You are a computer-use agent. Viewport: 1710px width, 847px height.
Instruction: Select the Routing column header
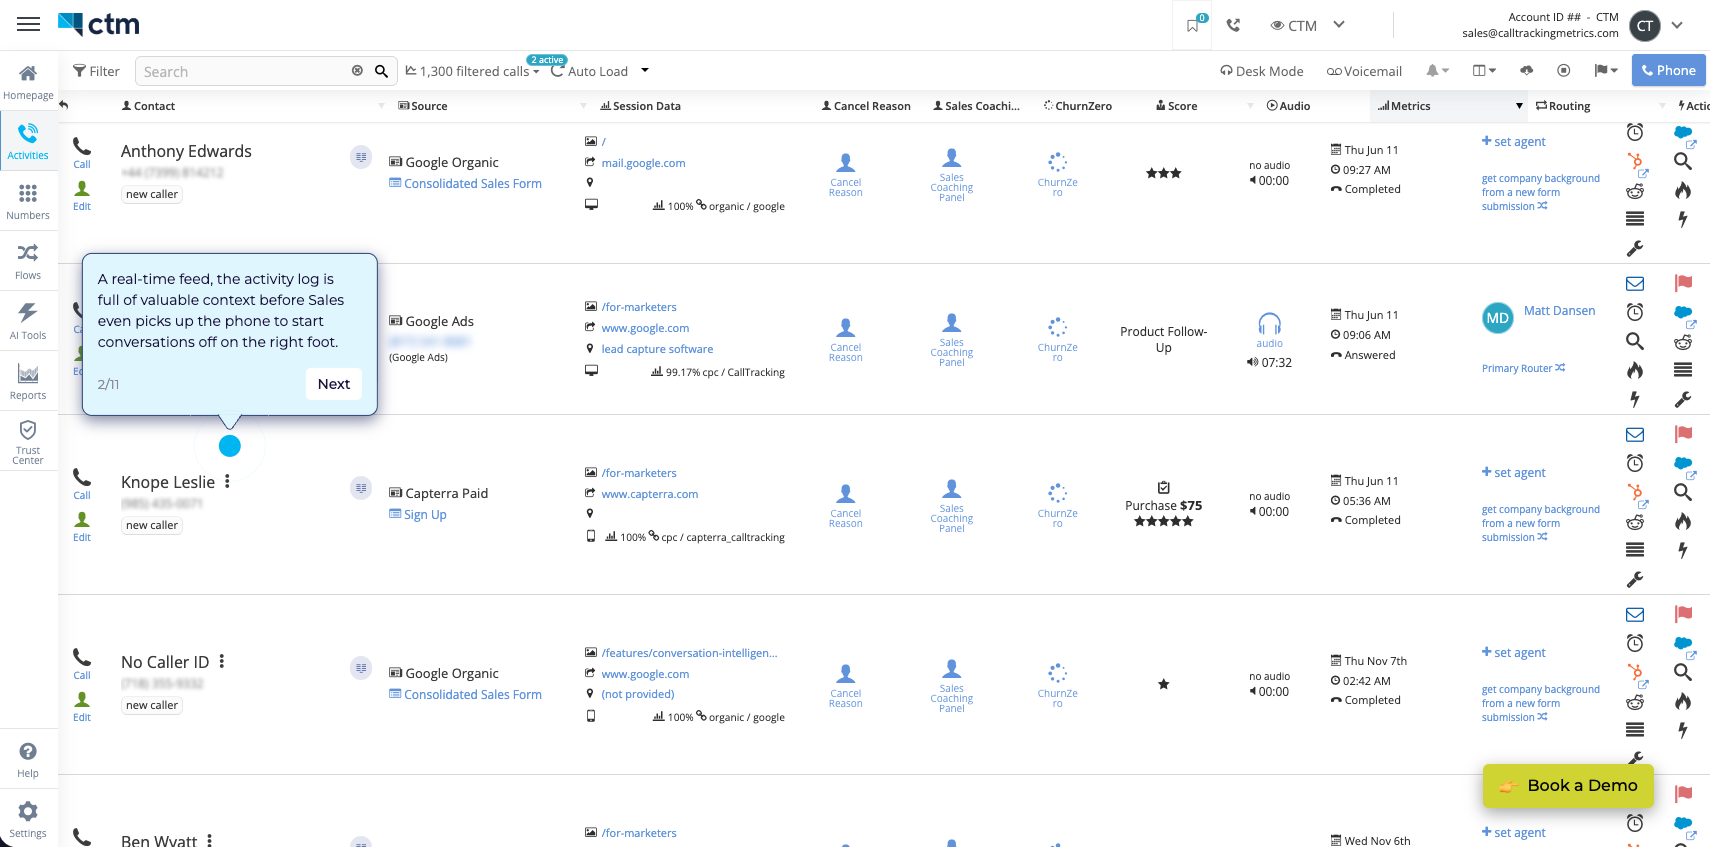click(1563, 106)
